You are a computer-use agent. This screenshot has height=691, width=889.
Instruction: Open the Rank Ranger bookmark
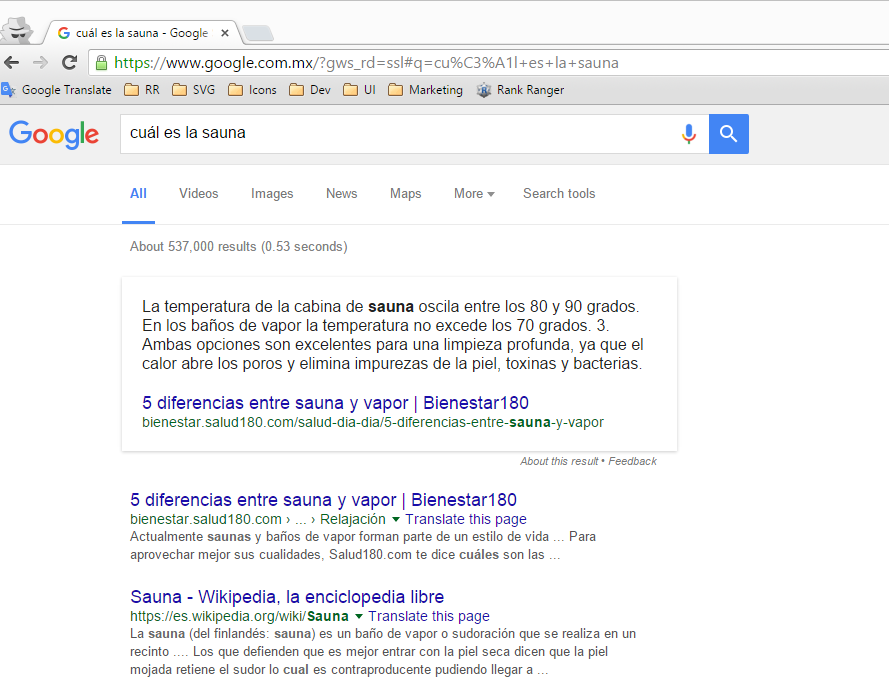[520, 90]
